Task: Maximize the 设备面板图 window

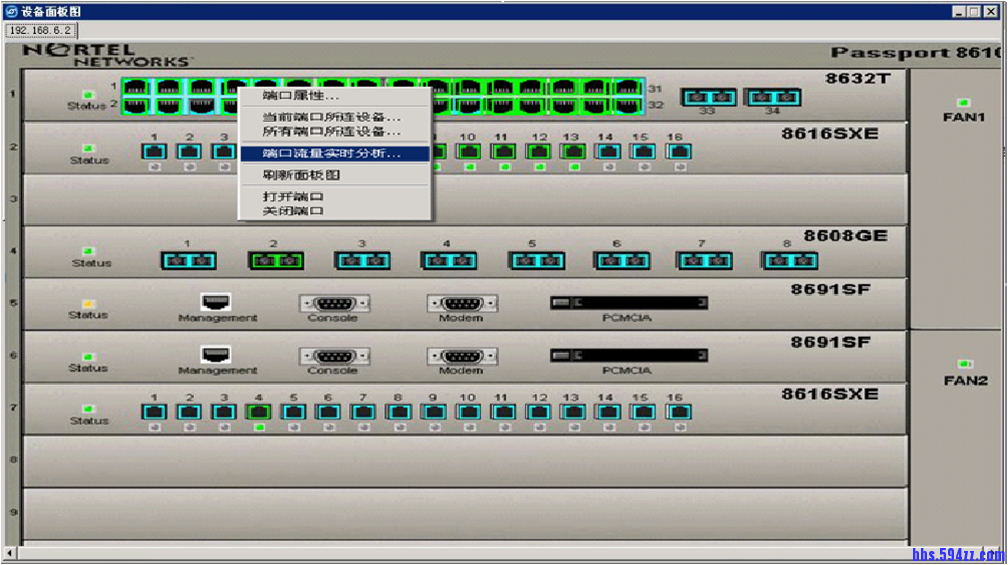Action: (974, 11)
